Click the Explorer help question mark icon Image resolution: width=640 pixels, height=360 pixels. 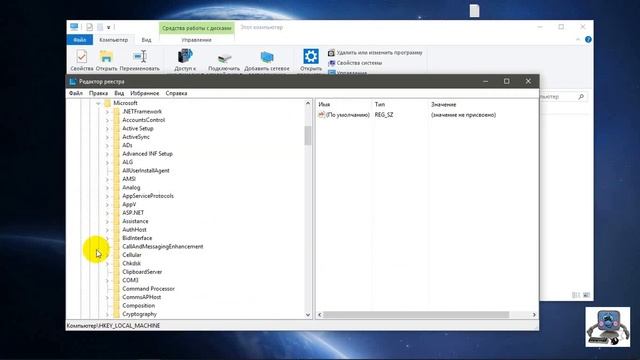[x=588, y=40]
